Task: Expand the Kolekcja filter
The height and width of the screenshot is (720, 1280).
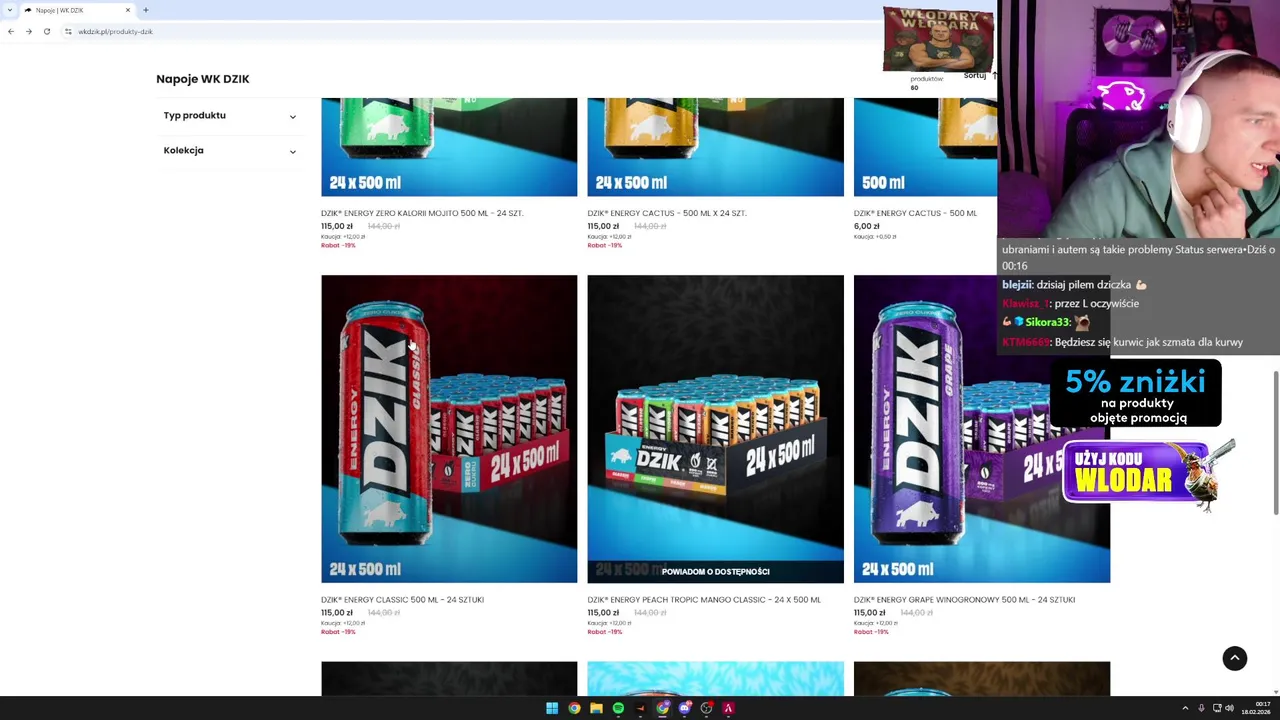Action: [x=230, y=151]
